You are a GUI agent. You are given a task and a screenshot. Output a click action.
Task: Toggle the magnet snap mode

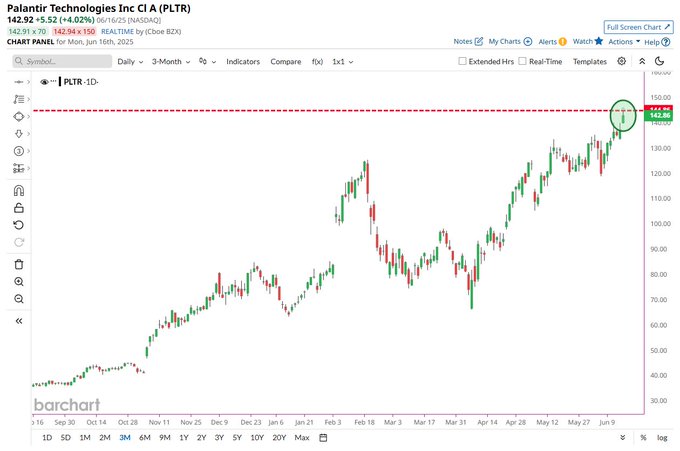point(19,191)
